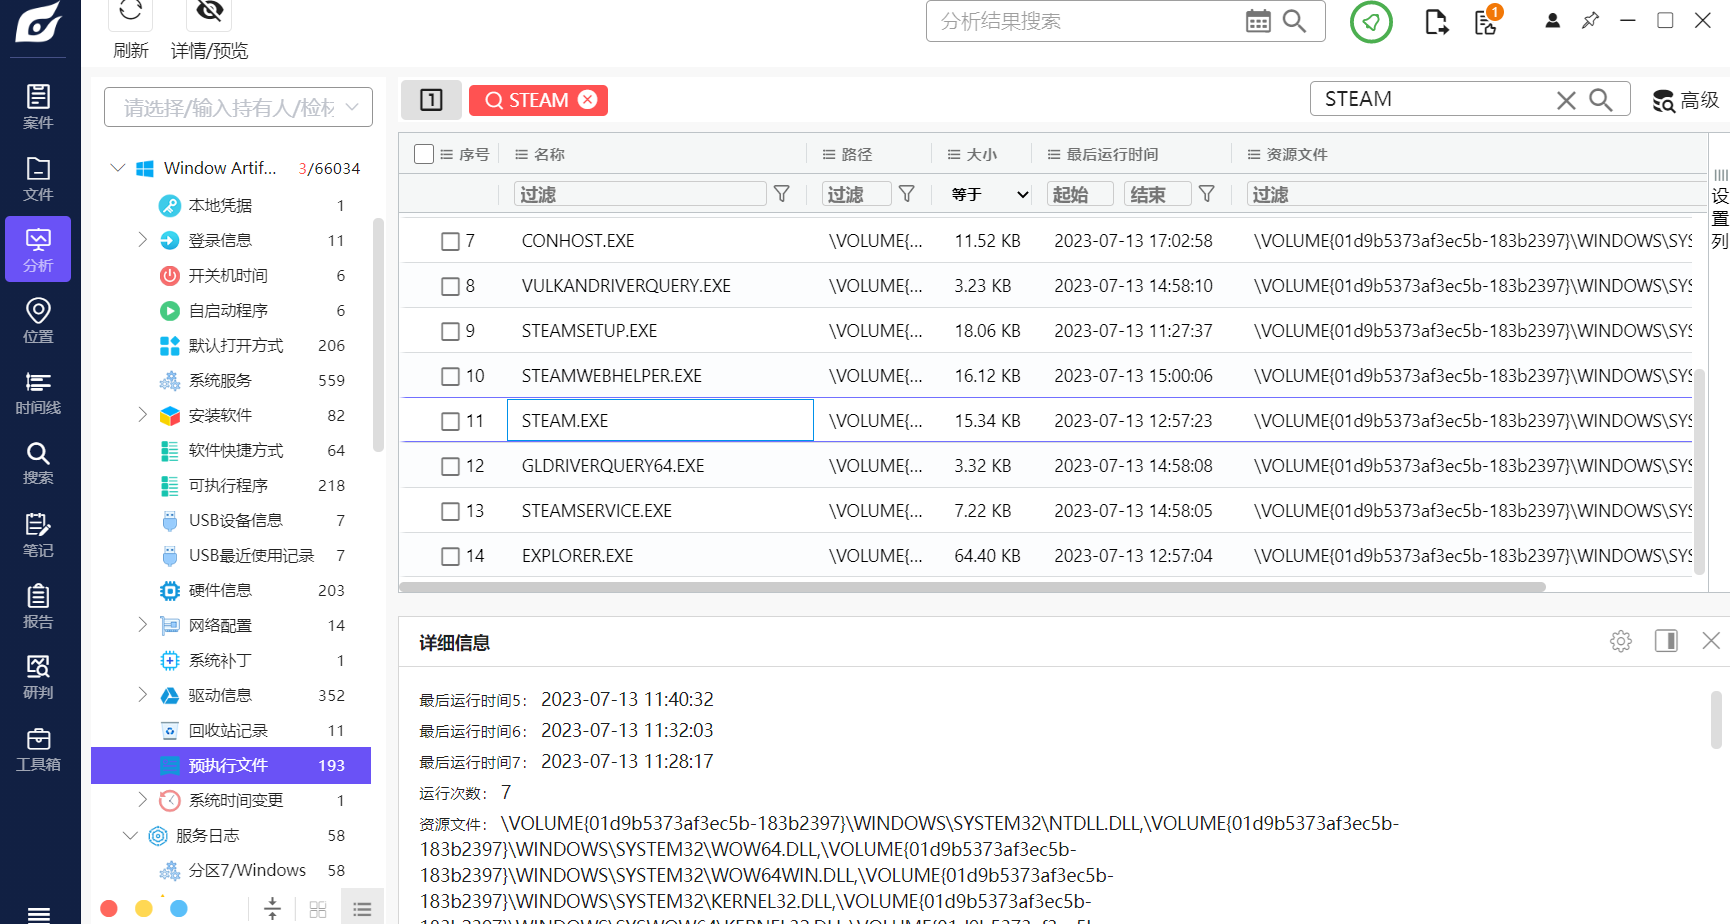Image resolution: width=1730 pixels, height=924 pixels.
Task: Expand the 系统时间变更 tree node
Action: click(142, 800)
